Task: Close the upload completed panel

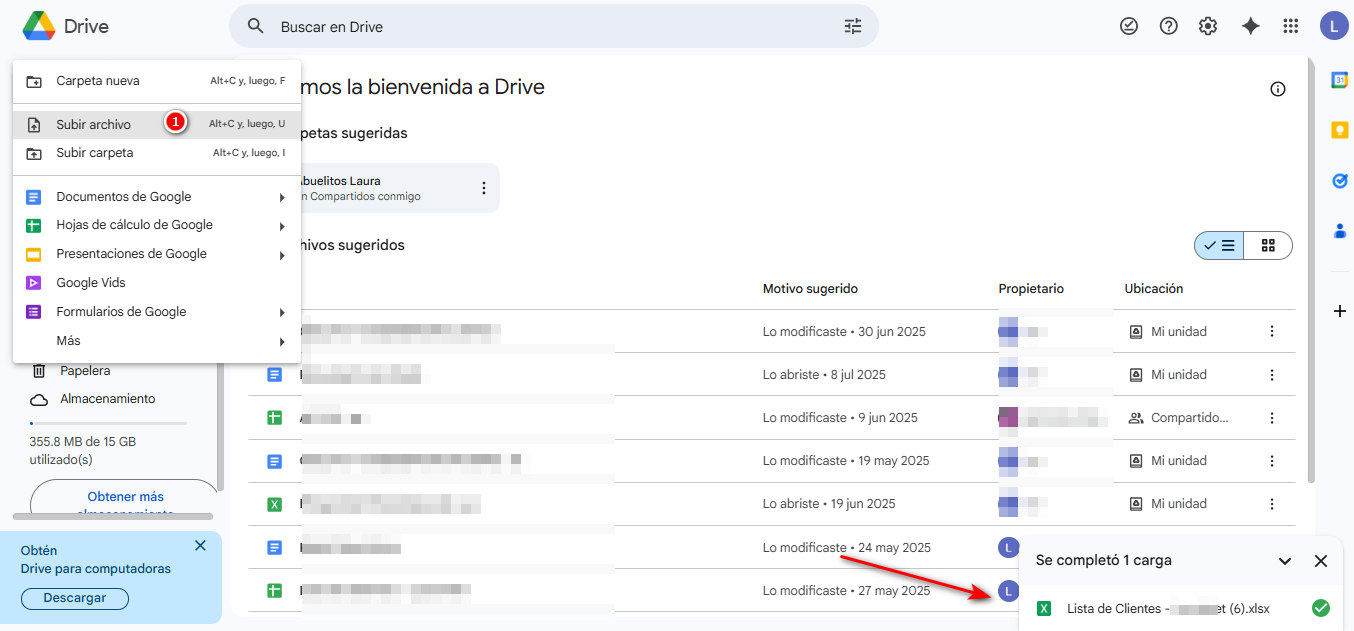Action: [x=1321, y=561]
